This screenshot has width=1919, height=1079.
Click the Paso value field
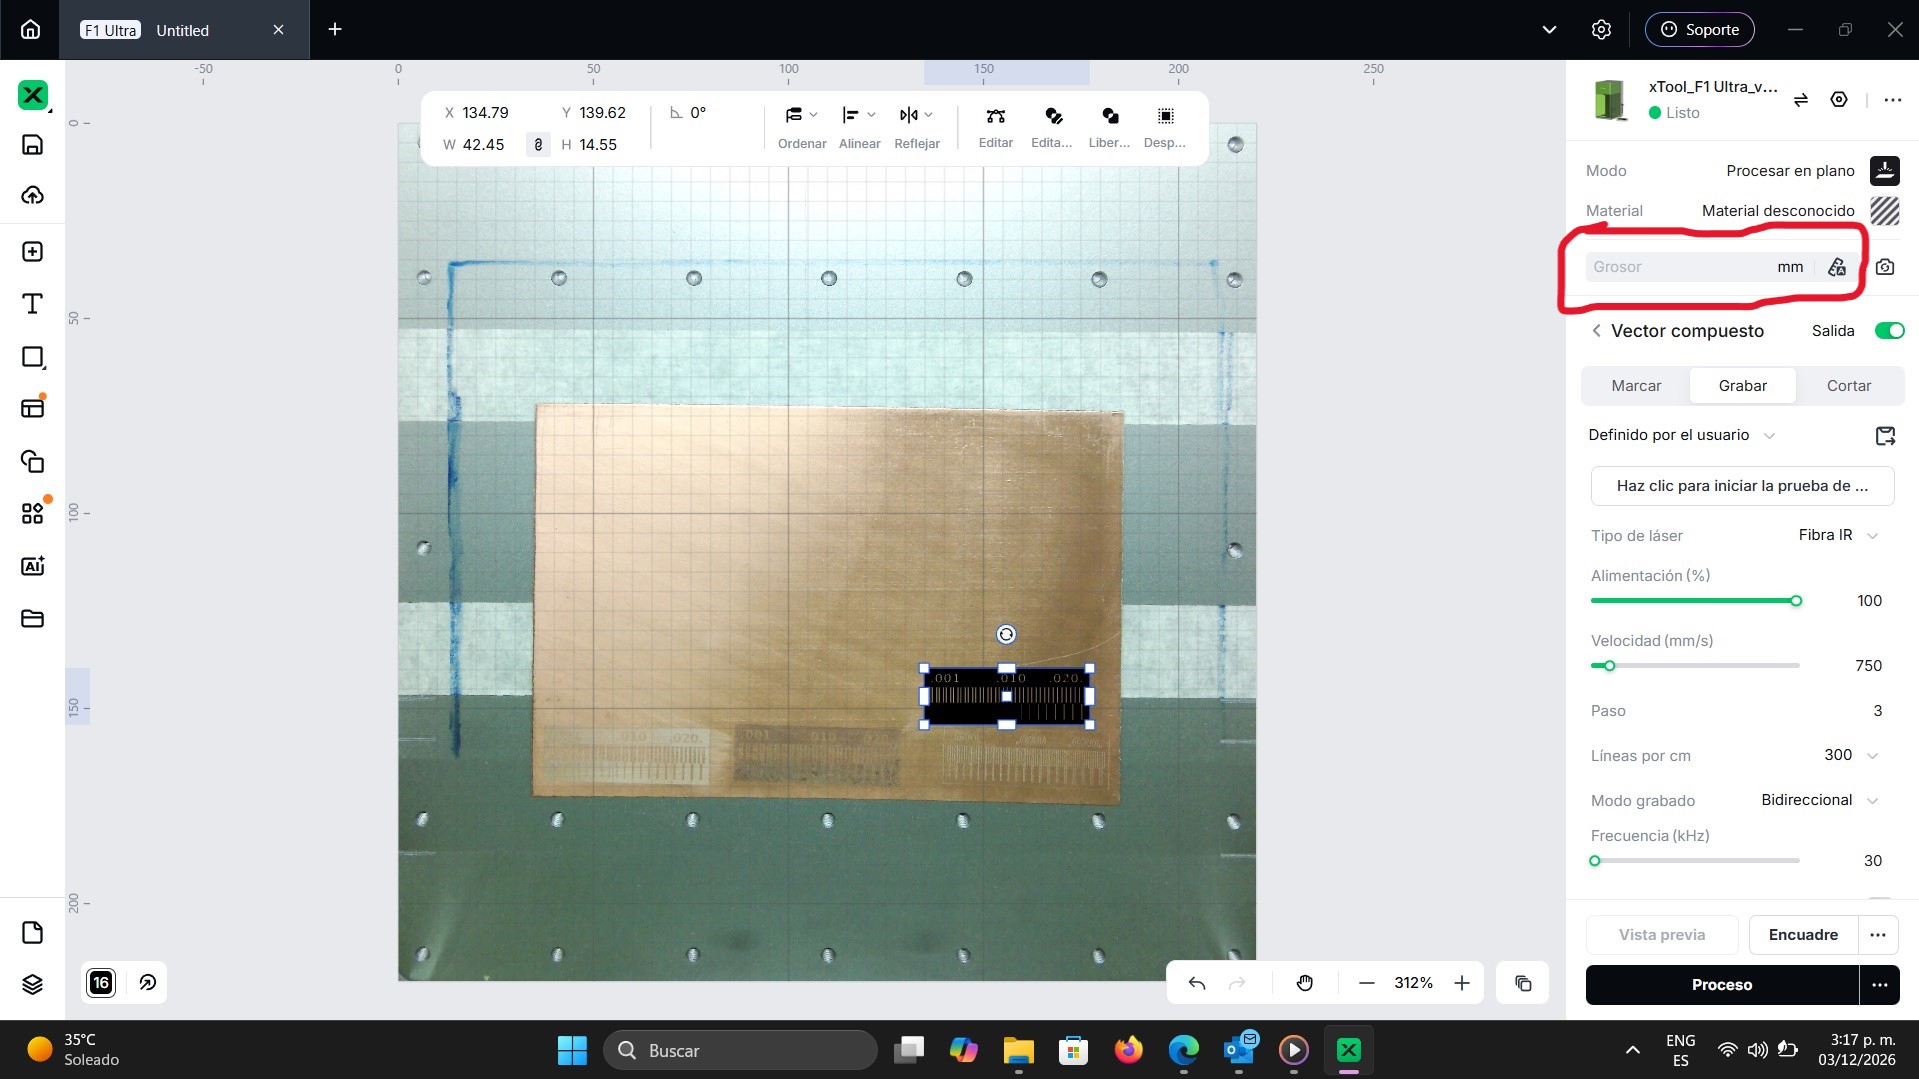pos(1877,711)
